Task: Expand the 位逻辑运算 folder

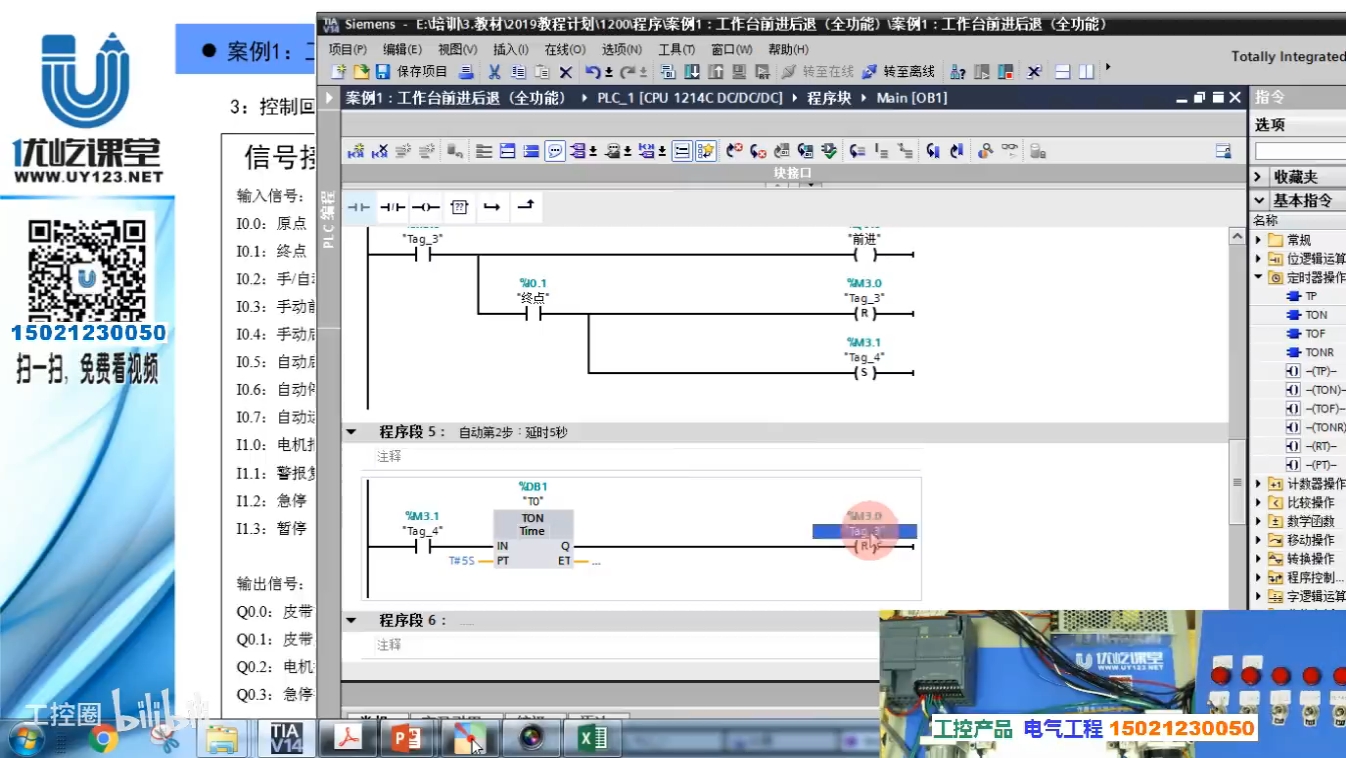Action: (1259, 259)
